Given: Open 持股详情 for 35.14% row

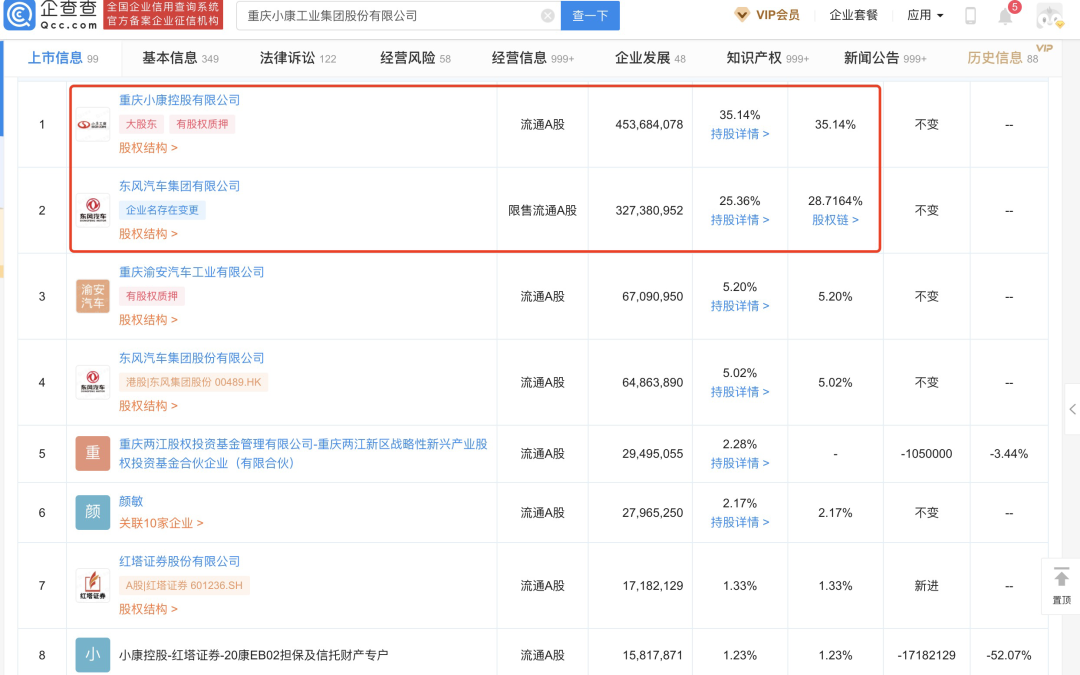Looking at the screenshot, I should coord(740,134).
